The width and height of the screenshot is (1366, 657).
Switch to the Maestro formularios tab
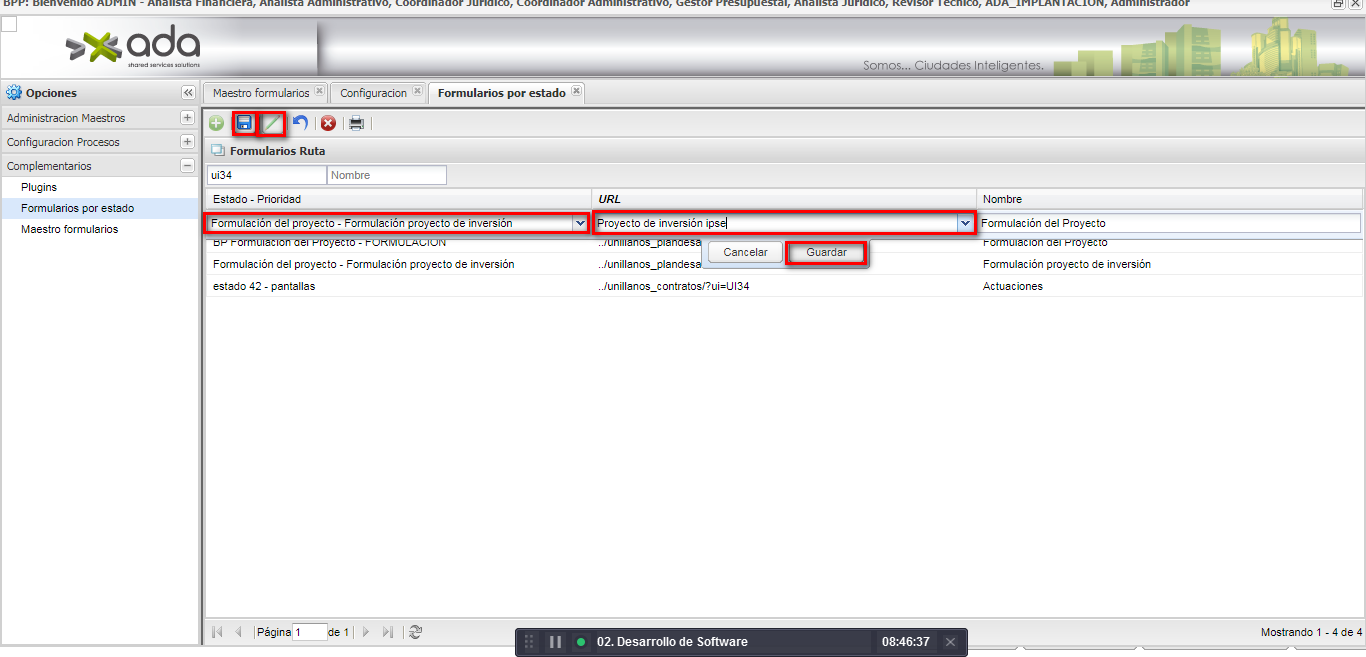tap(261, 92)
